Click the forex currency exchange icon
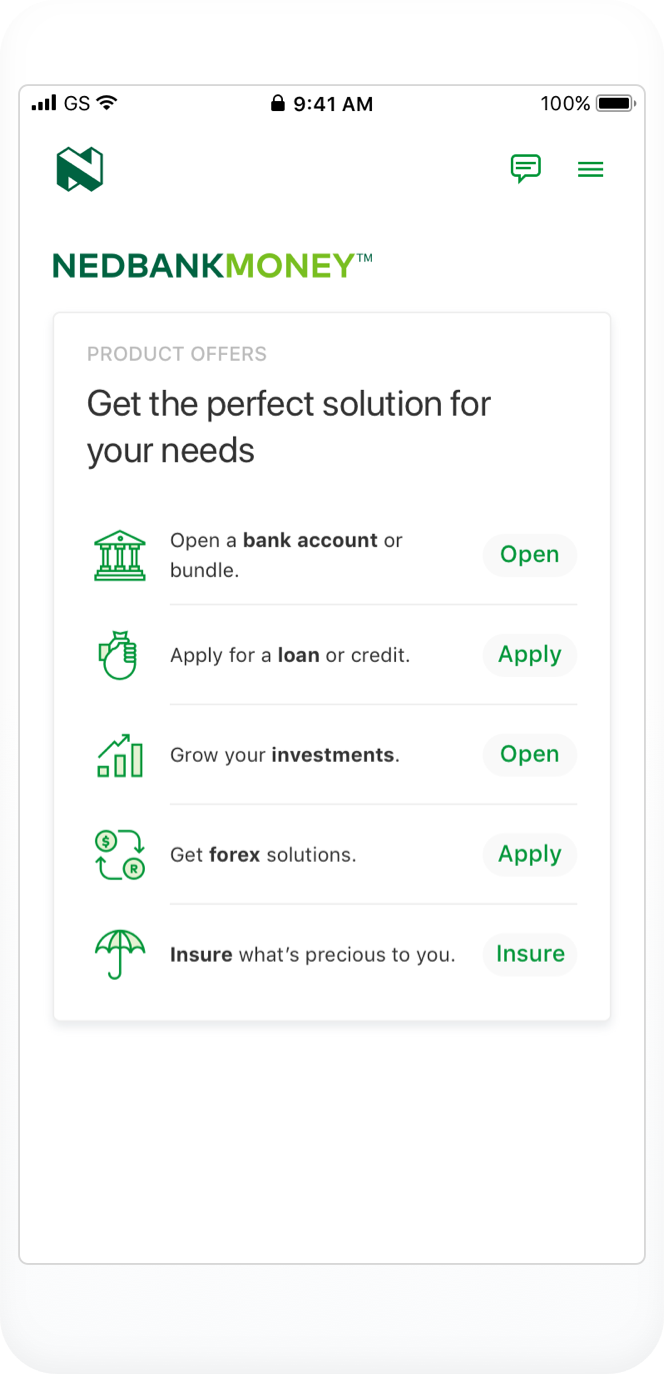This screenshot has width=664, height=1374. 120,854
